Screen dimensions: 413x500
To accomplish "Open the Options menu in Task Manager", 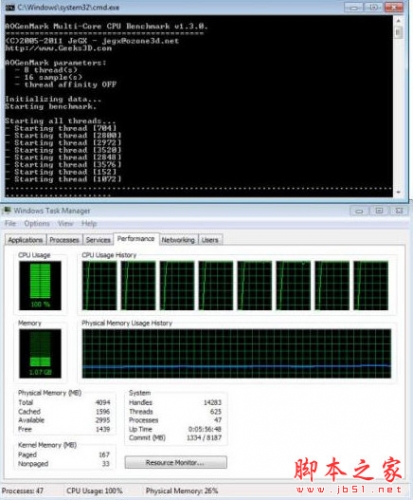I will click(37, 223).
